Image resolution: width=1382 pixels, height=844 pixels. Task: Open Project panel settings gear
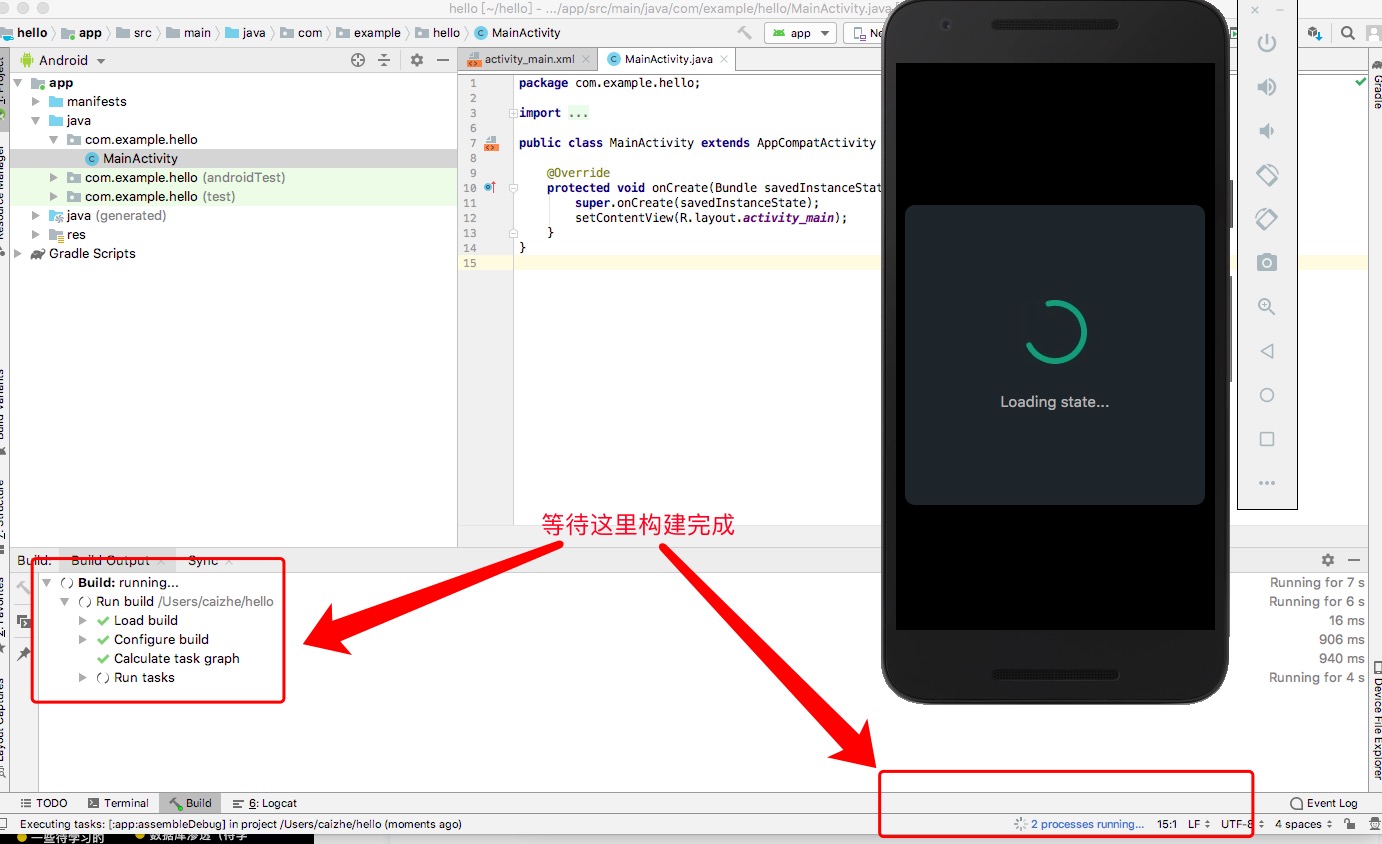[x=417, y=60]
